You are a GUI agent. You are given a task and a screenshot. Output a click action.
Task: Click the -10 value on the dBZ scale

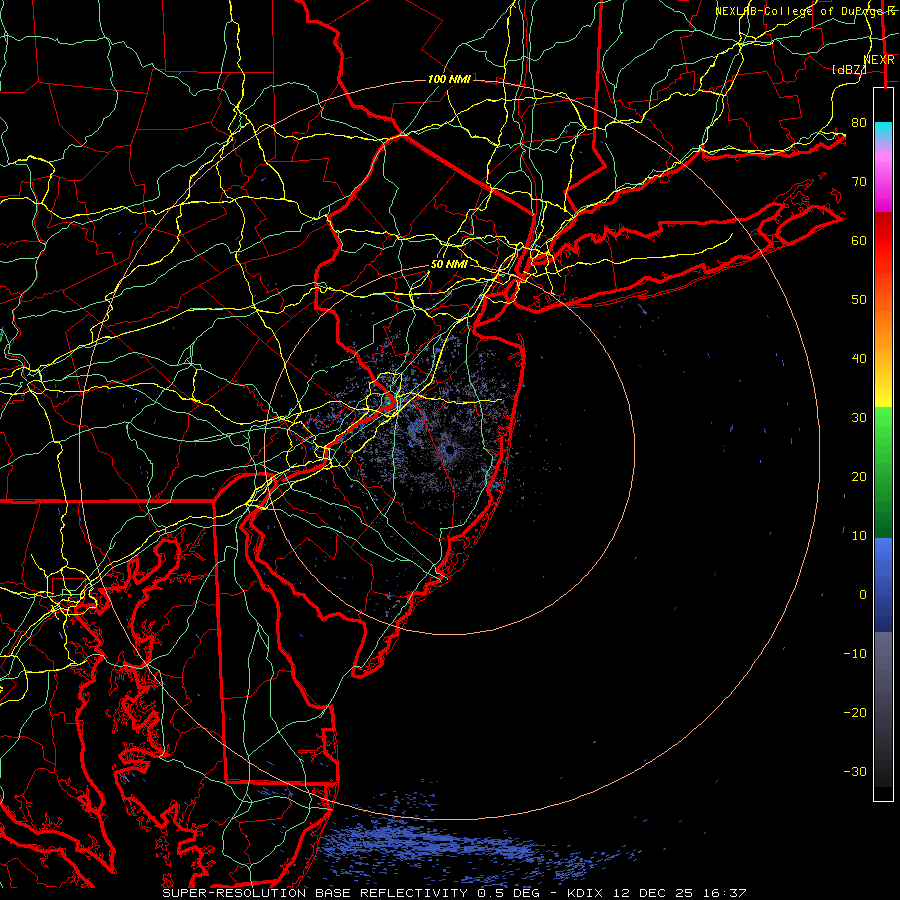[855, 653]
